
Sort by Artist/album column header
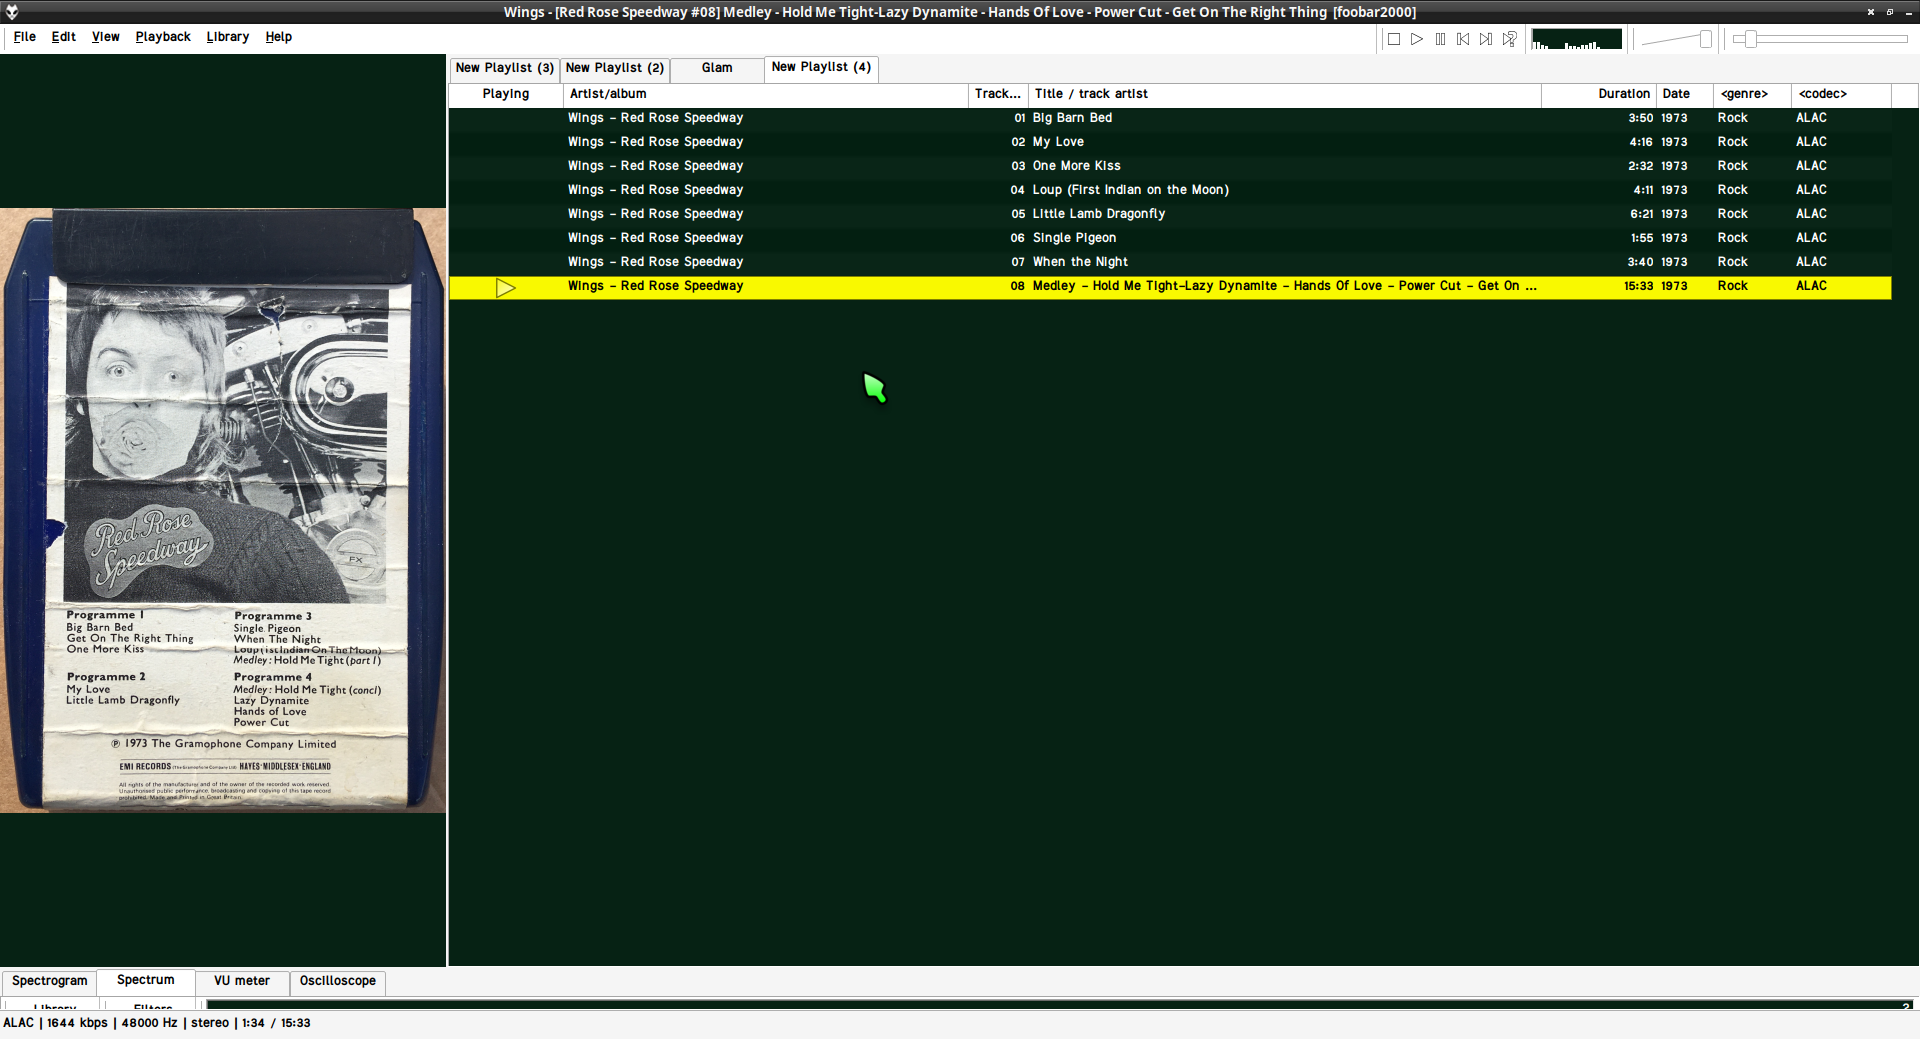[x=766, y=94]
